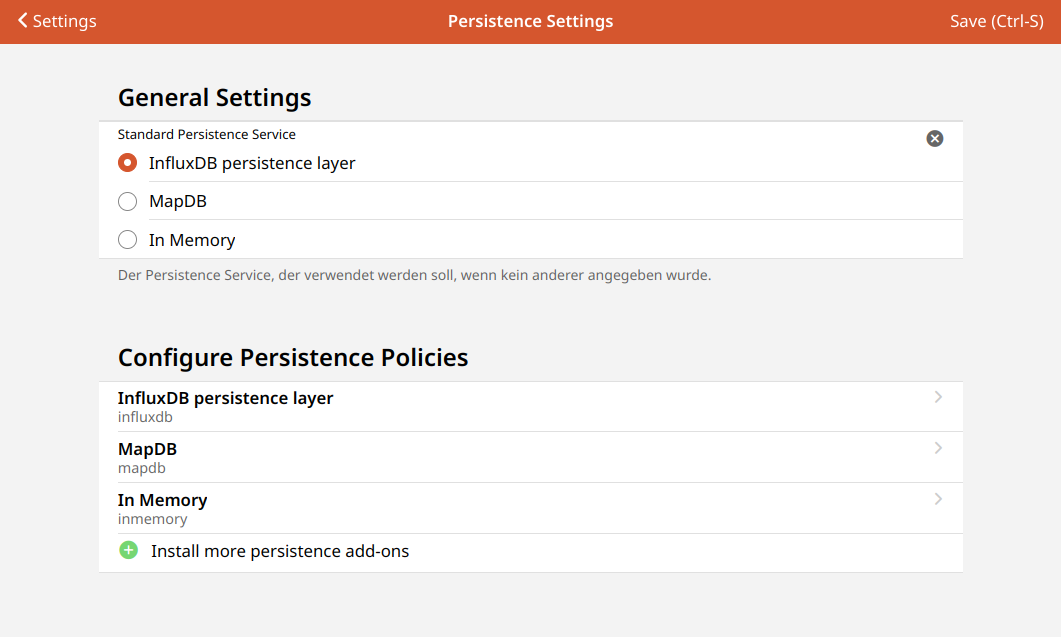Open the mapdb policy configuration chevron
1061x637 pixels.
click(x=938, y=448)
